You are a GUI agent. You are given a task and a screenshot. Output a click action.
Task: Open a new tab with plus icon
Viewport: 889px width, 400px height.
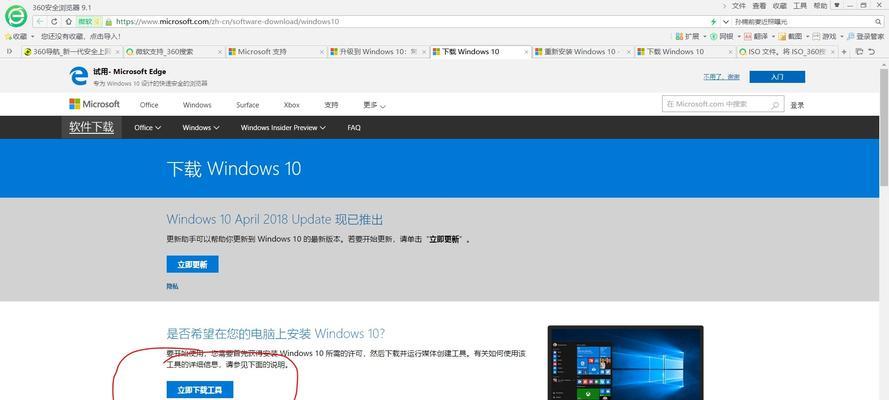pyautogui.click(x=844, y=52)
